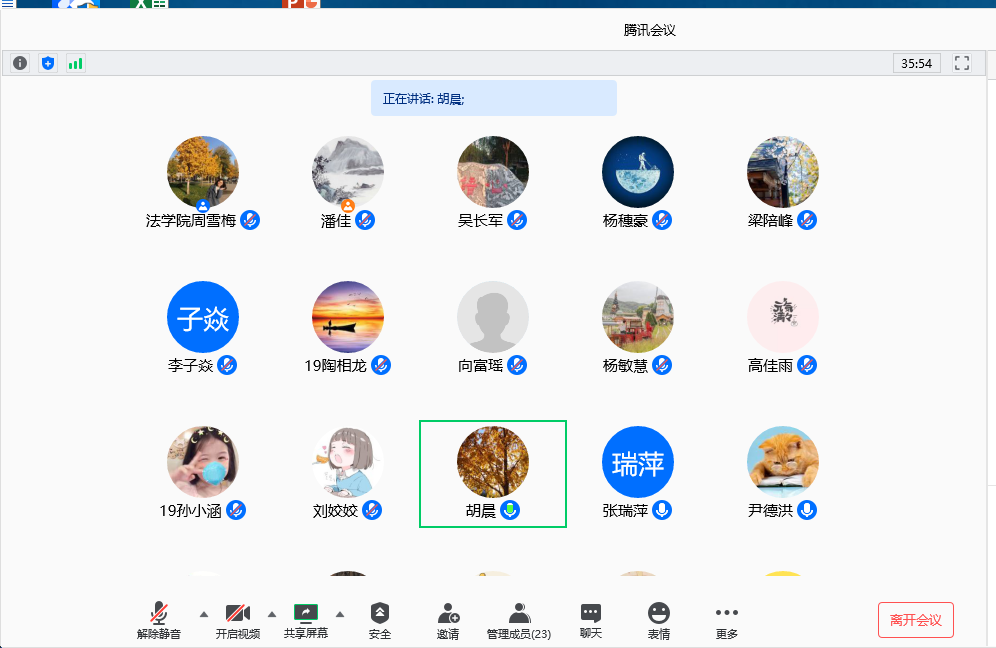The image size is (996, 648).
Task: Click the name label 19陶相龙
Action: tap(335, 365)
